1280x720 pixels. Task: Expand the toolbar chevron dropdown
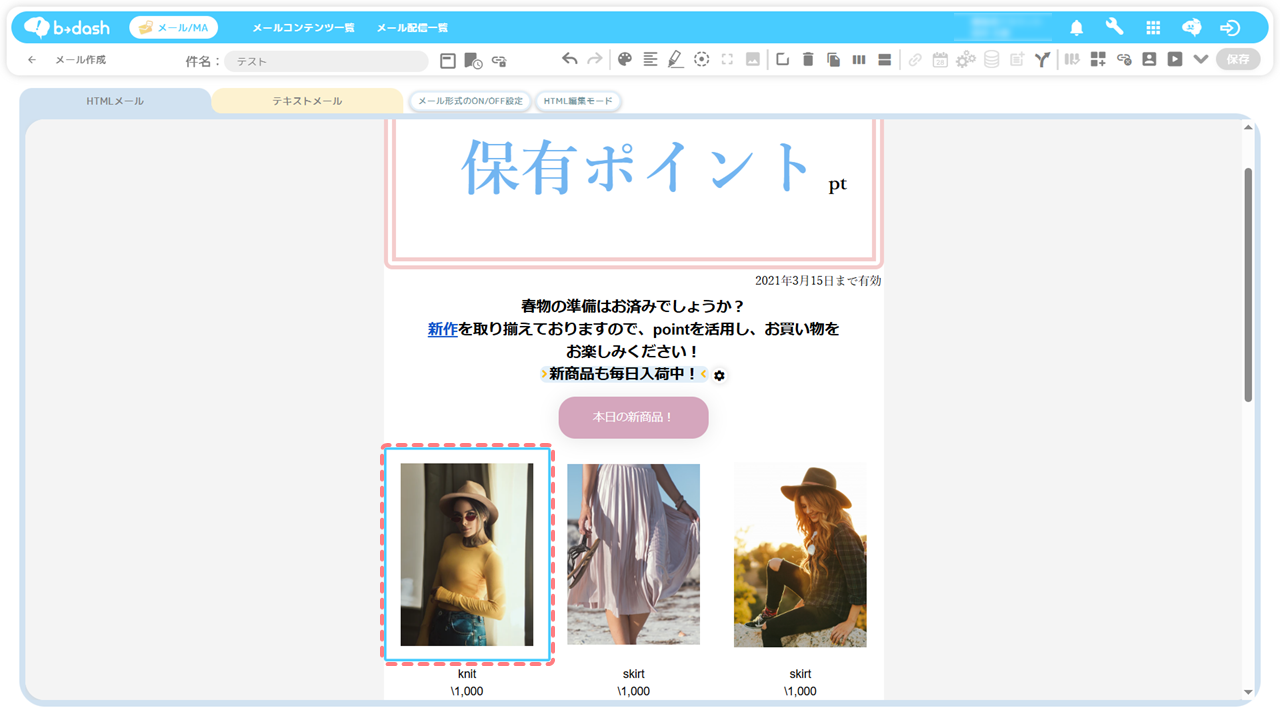point(1201,60)
